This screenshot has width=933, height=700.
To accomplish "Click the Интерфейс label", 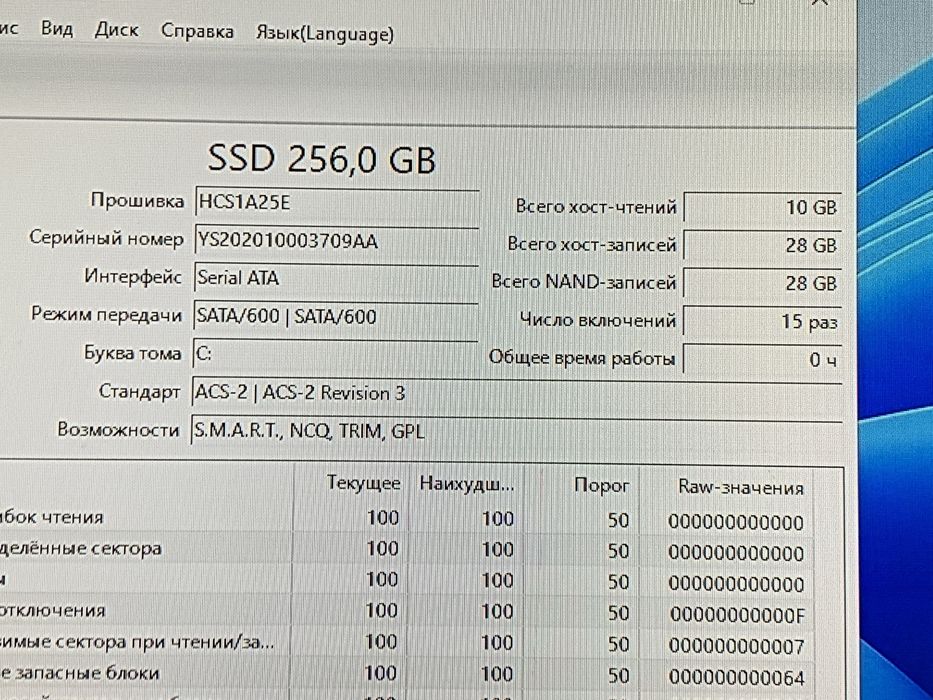I will 133,276.
